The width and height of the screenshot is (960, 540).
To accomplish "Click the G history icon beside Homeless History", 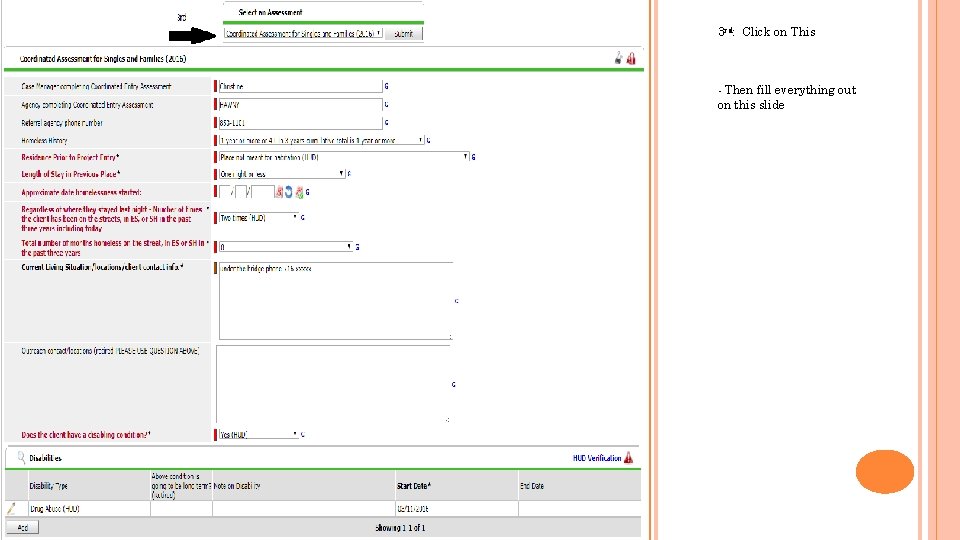I will click(428, 140).
